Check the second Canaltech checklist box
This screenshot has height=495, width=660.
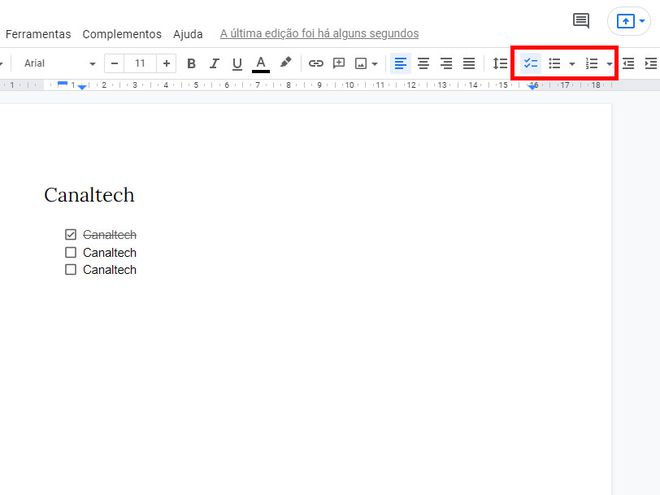coord(71,252)
